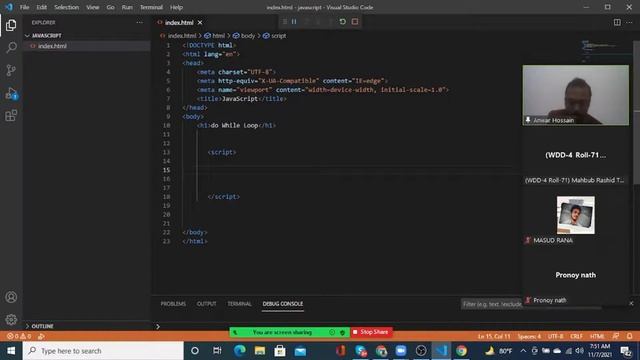The height and width of the screenshot is (360, 640).
Task: Select the DEBUG CONSOLE tab
Action: (x=283, y=304)
